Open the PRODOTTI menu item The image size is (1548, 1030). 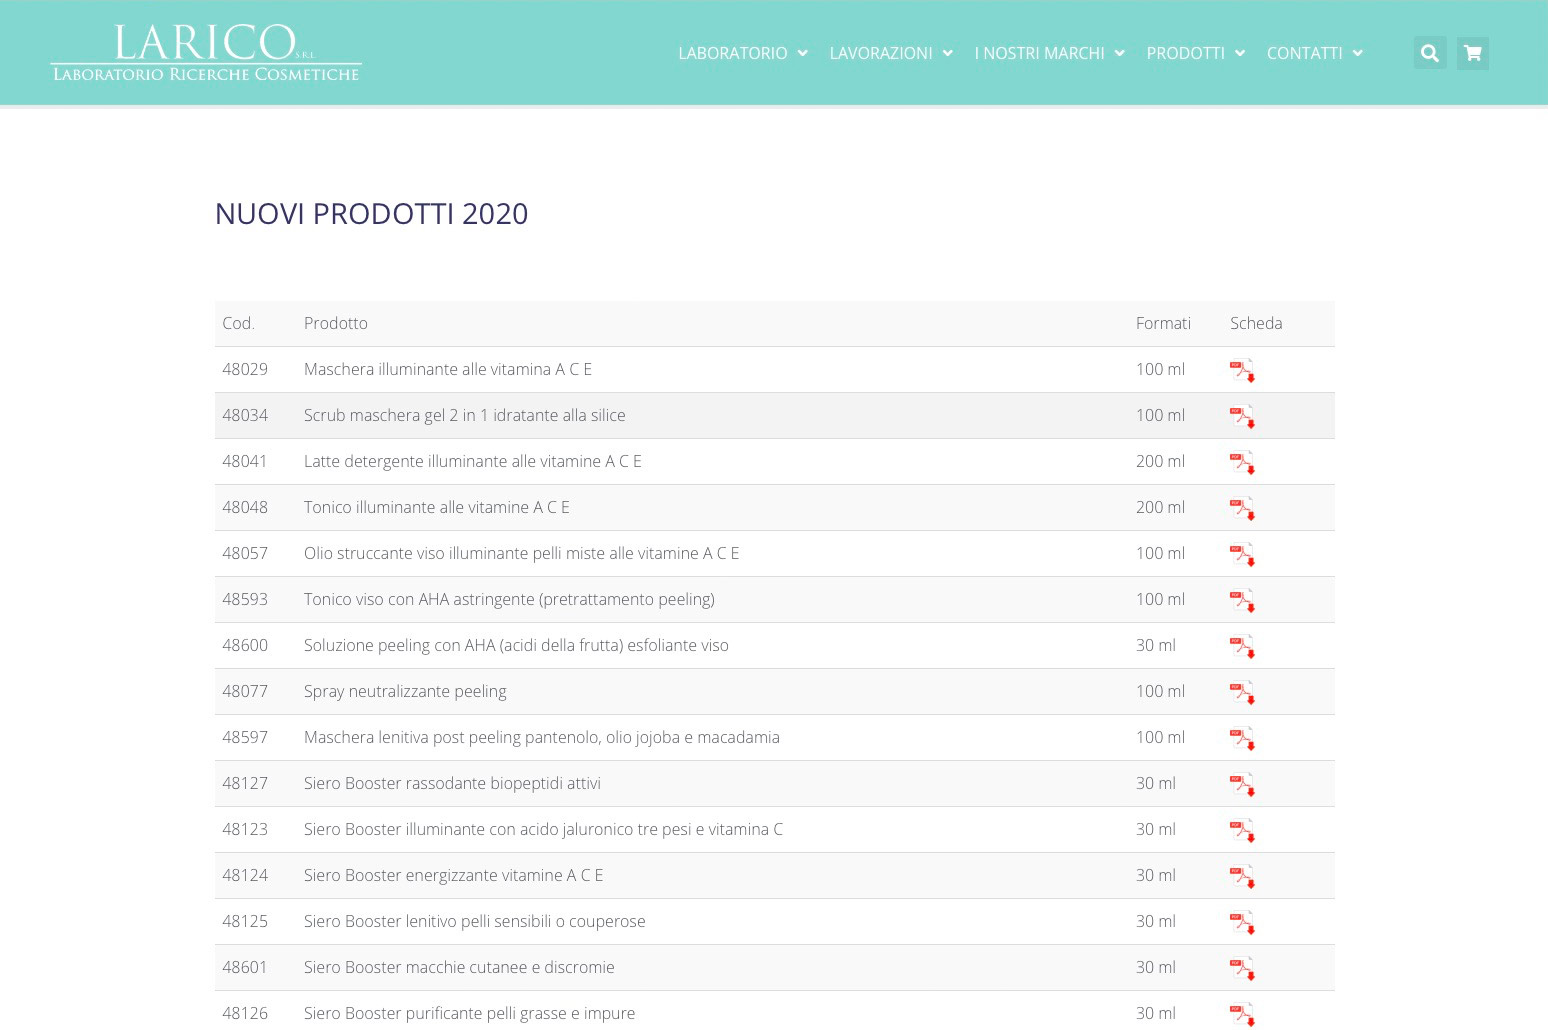pos(1185,53)
